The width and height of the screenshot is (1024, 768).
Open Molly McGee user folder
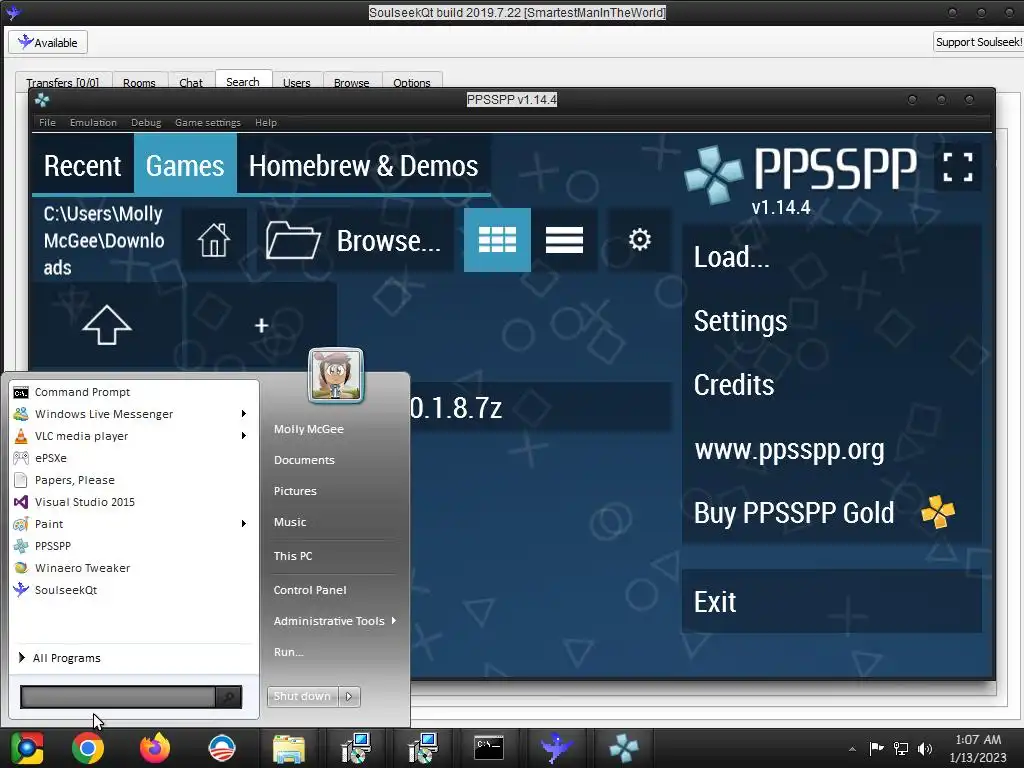pos(309,429)
